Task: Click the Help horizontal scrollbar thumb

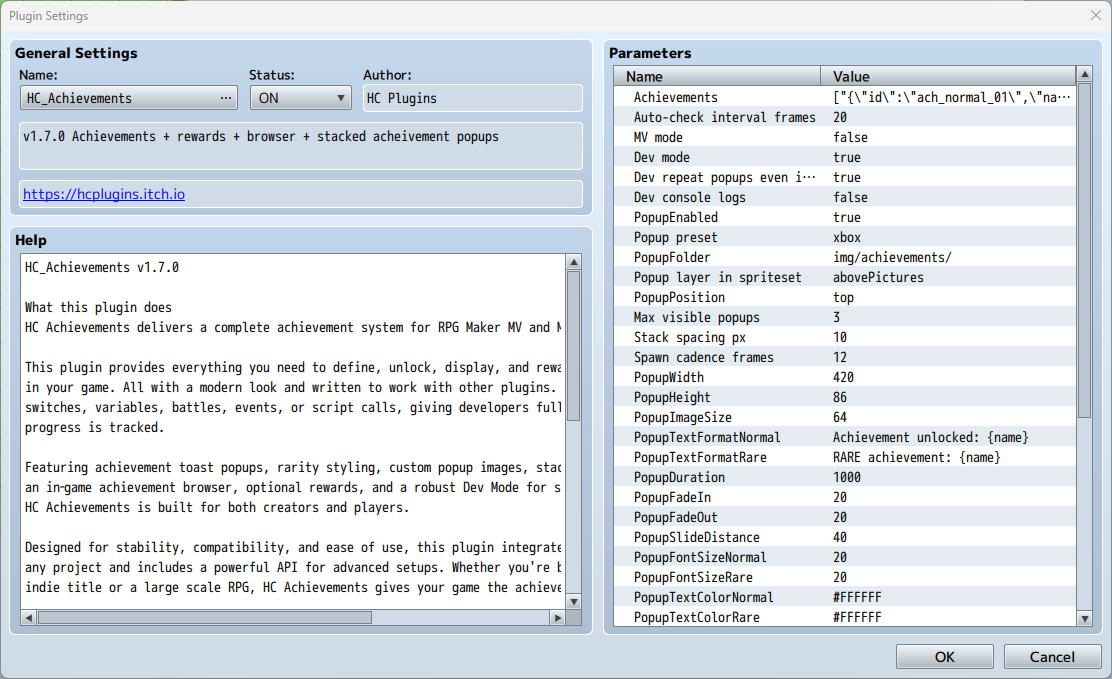Action: pos(205,618)
